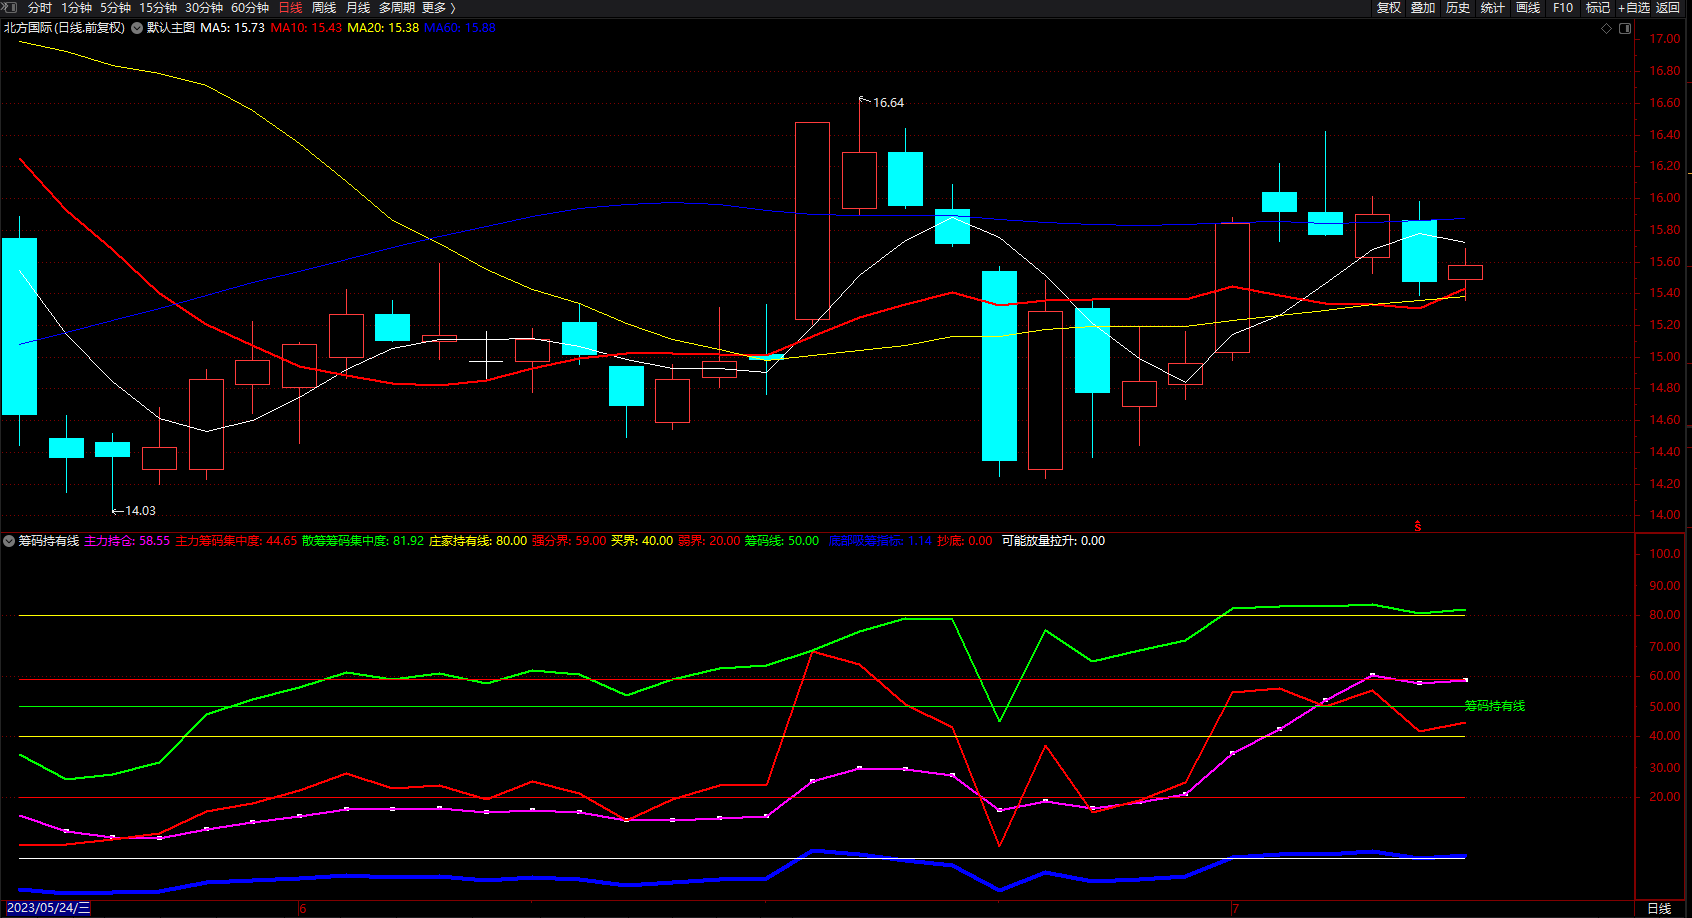This screenshot has height=918, width=1692.
Task: Click the collapse panel icon at top-left
Action: pos(10,7)
